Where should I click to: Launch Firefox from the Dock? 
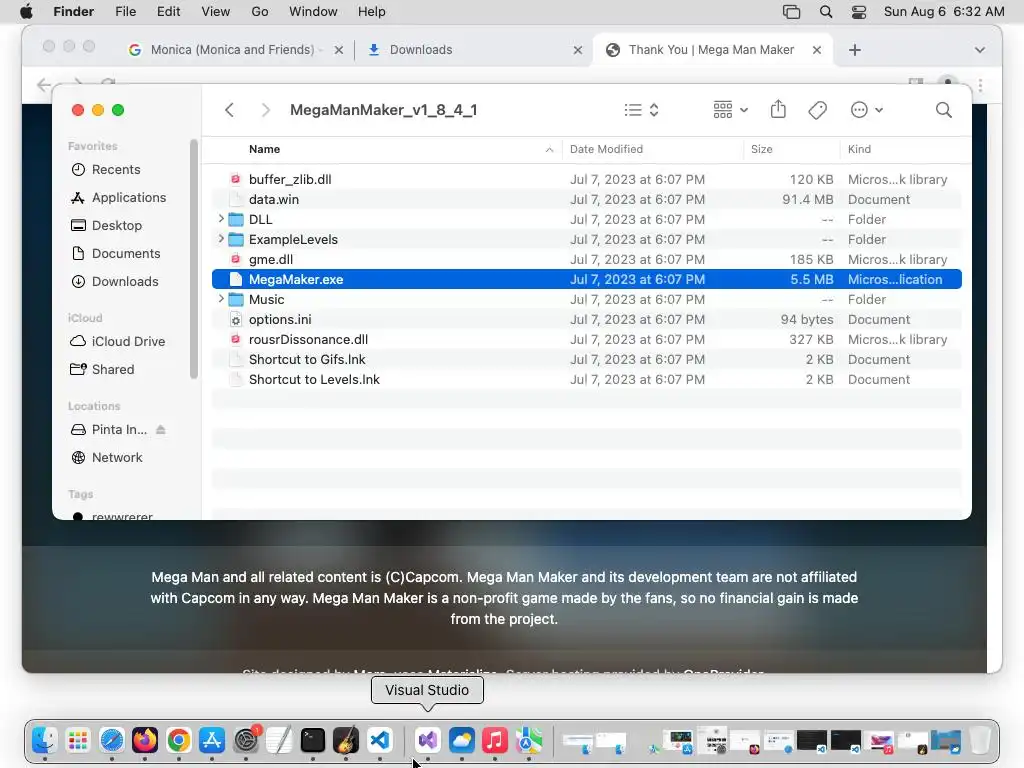coord(145,741)
